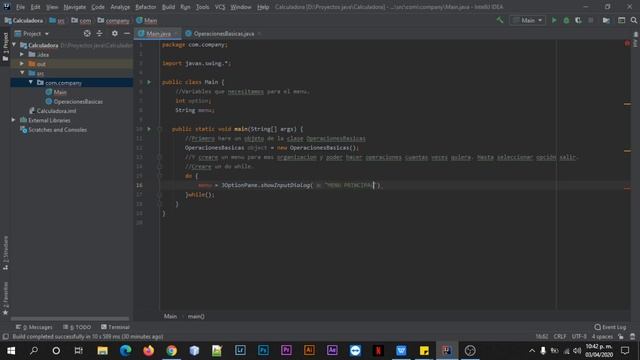Viewport: 640px width, 360px height.
Task: Run the Main configuration with green play icon
Action: coord(554,20)
